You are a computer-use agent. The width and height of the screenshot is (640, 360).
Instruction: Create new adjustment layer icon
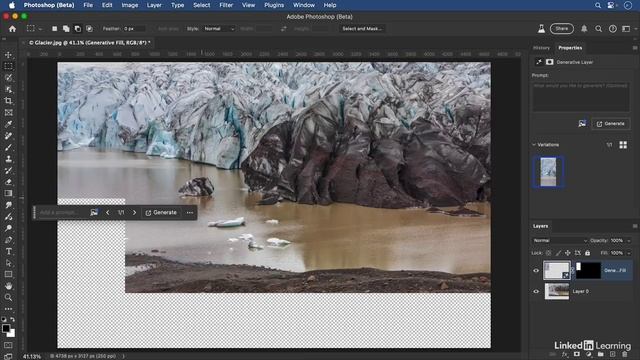(589, 355)
